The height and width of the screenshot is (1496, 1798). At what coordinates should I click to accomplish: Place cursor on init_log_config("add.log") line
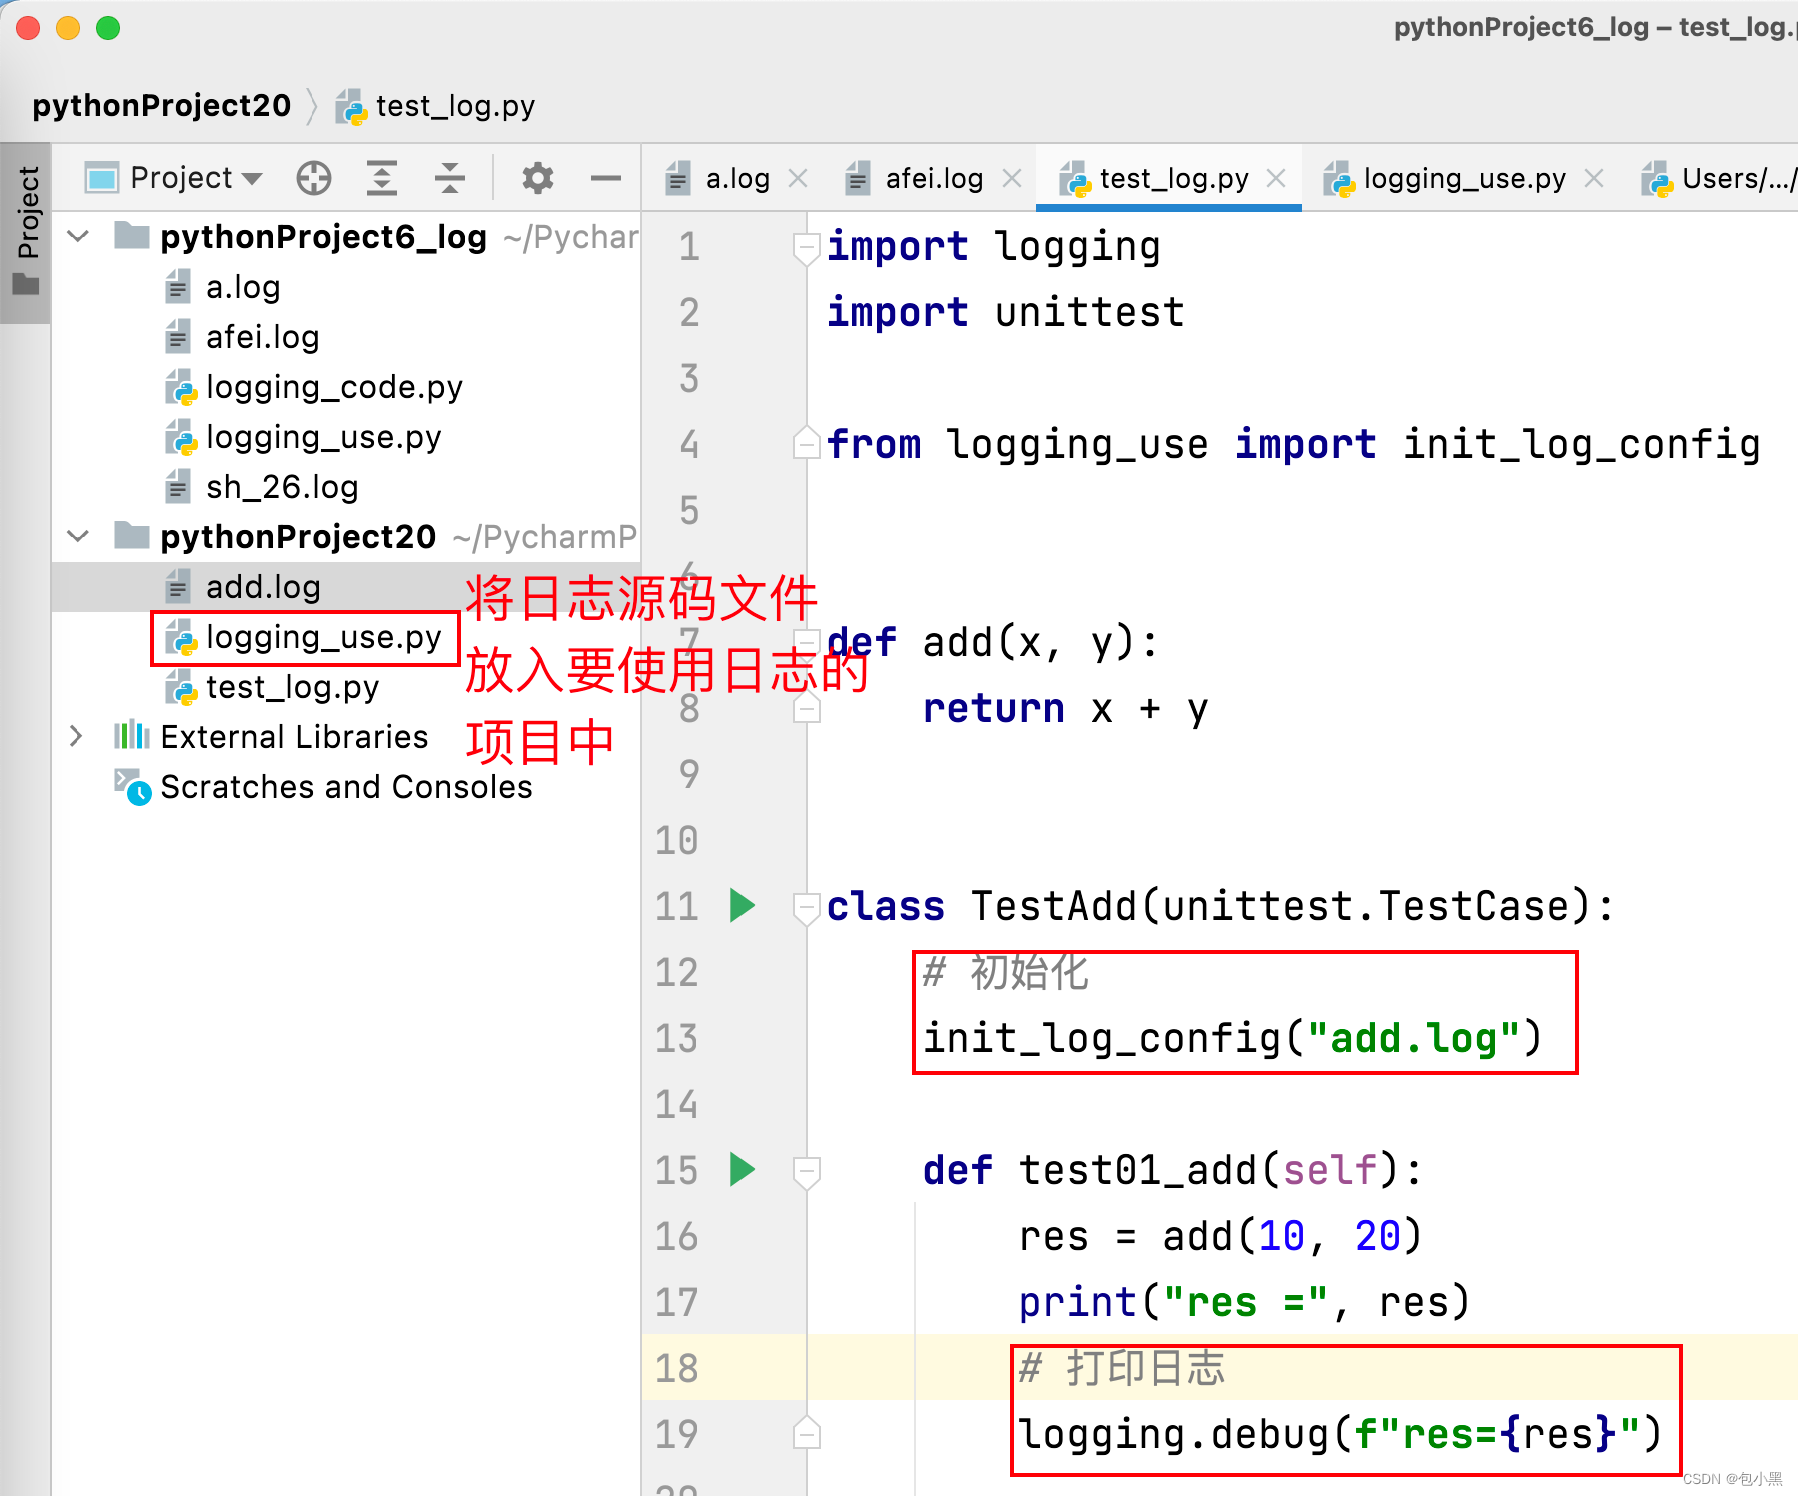1232,1038
